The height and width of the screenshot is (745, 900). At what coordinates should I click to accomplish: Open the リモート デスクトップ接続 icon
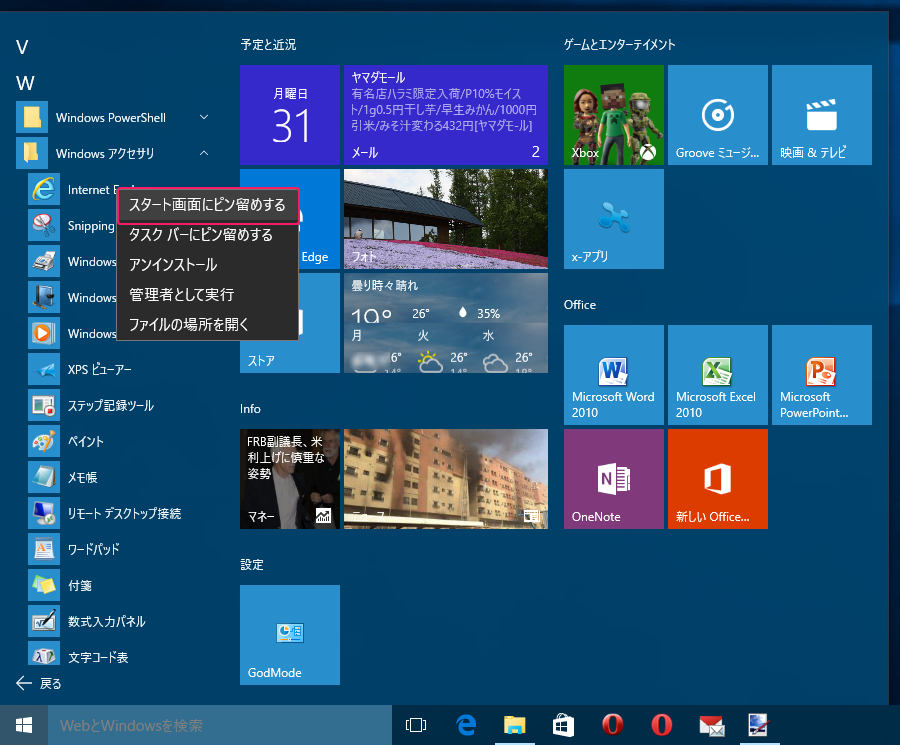click(x=44, y=513)
